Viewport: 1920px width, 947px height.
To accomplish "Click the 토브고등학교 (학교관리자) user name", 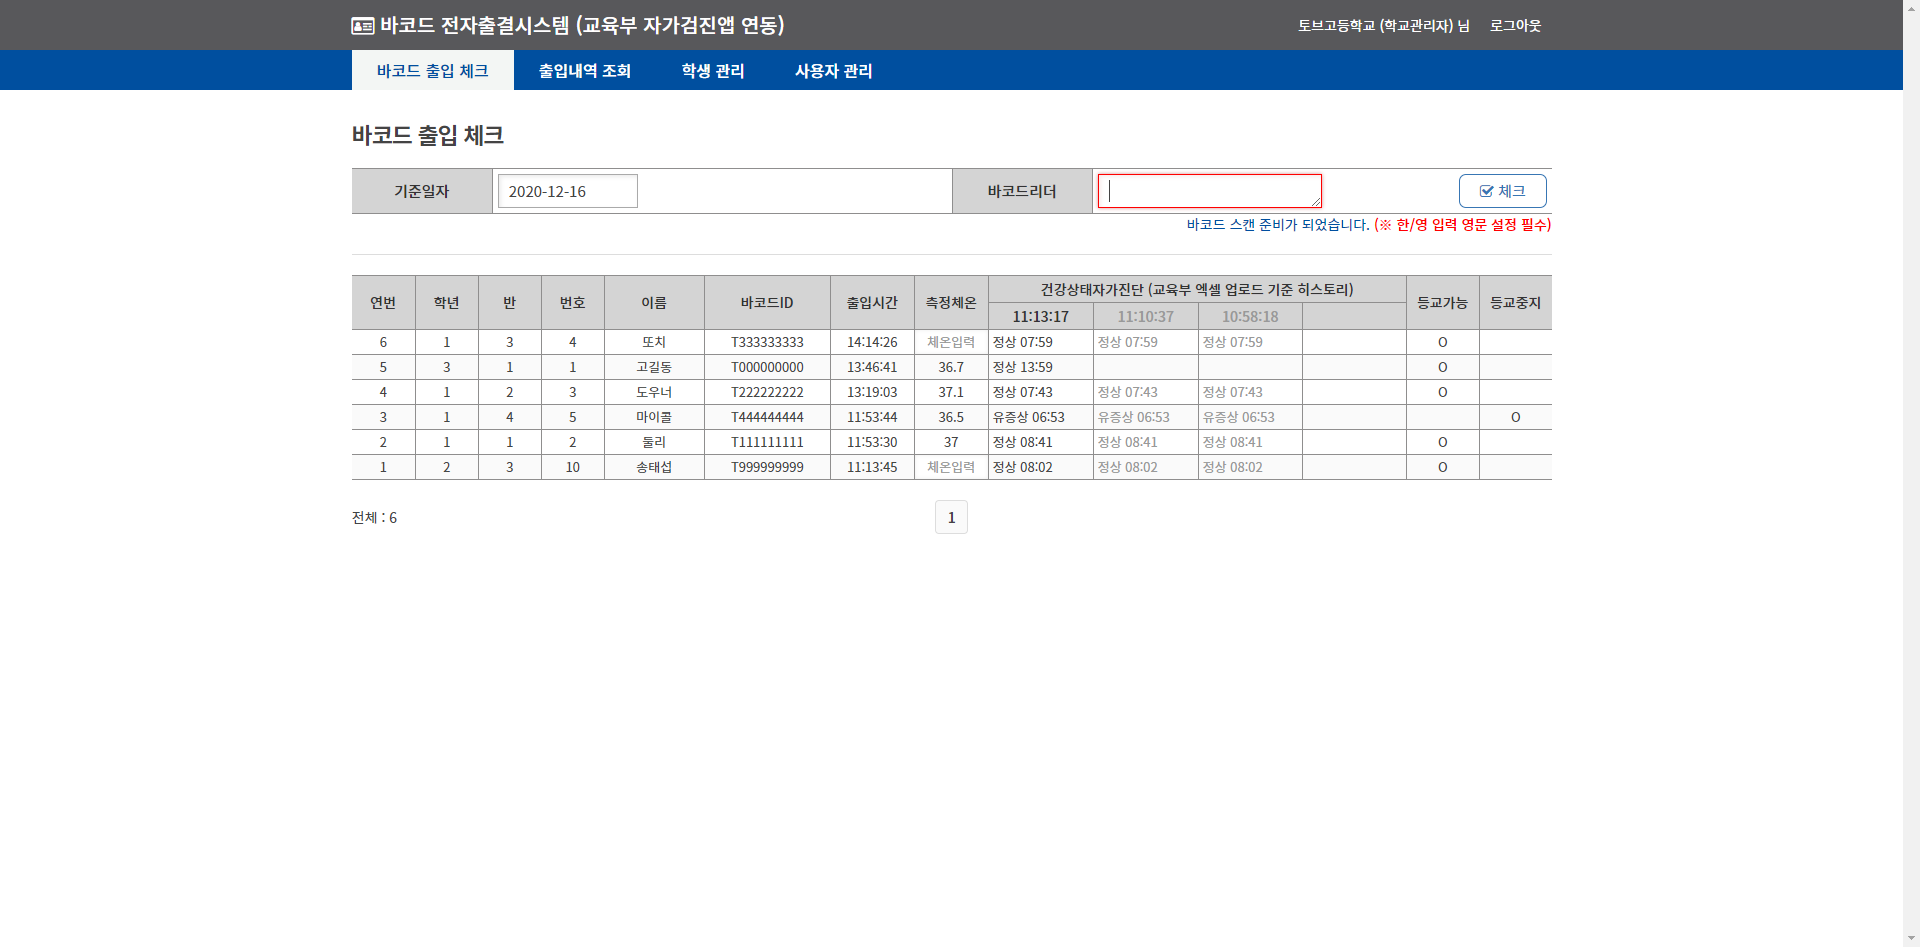I will coord(1383,26).
